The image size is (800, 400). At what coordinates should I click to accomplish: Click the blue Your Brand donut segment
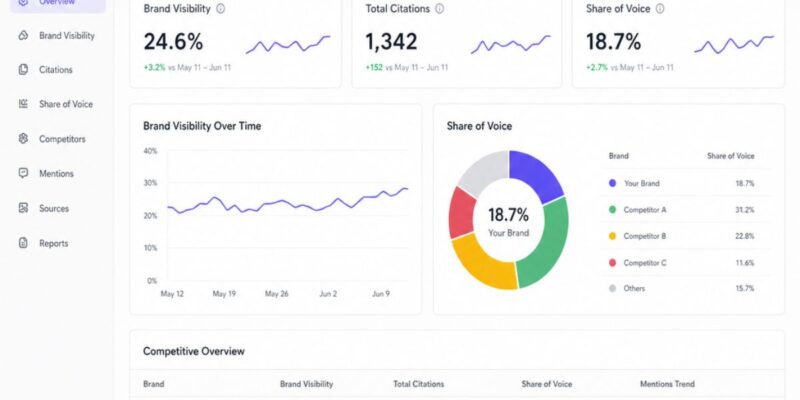point(537,173)
